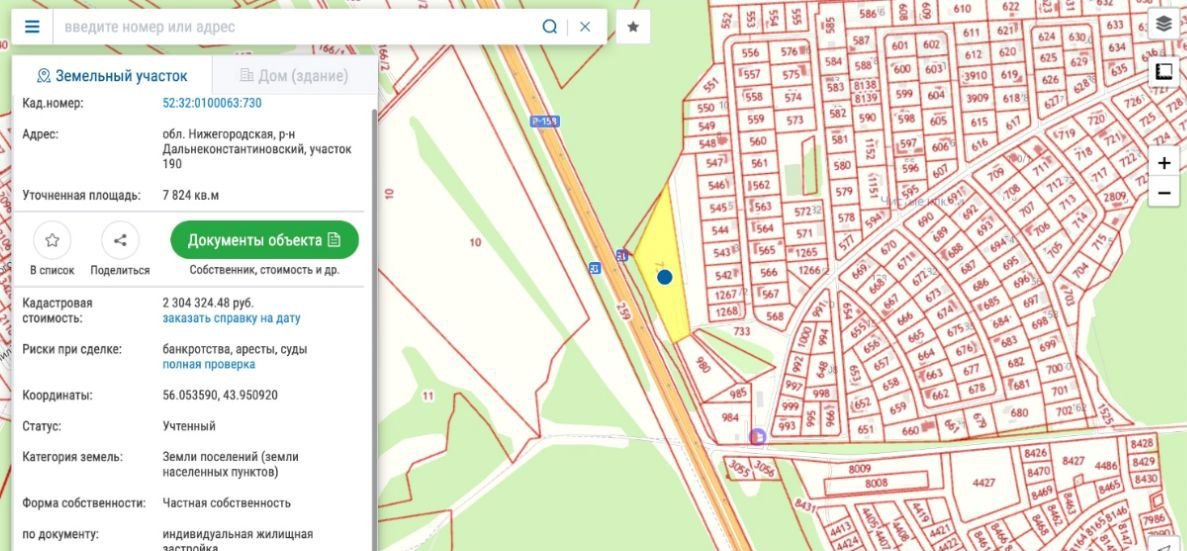Click the magnifier search icon
1187x551 pixels.
(549, 27)
